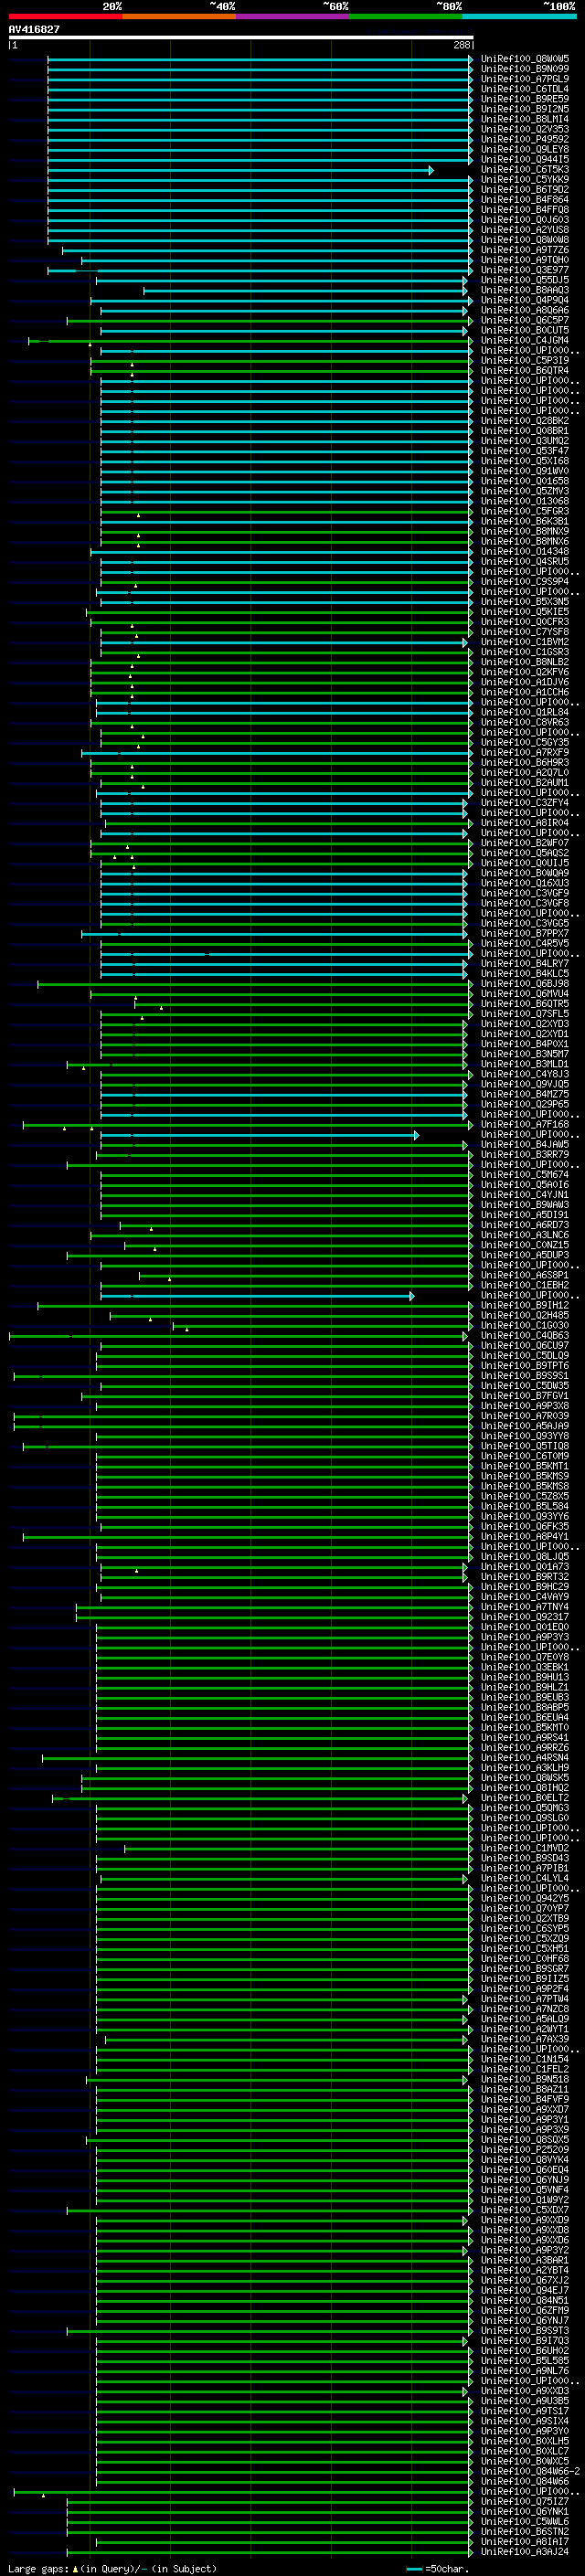The width and height of the screenshot is (585, 2576).
Task: Select the UniRef100_A2YUS8 hit
Action: pyautogui.click(x=525, y=230)
